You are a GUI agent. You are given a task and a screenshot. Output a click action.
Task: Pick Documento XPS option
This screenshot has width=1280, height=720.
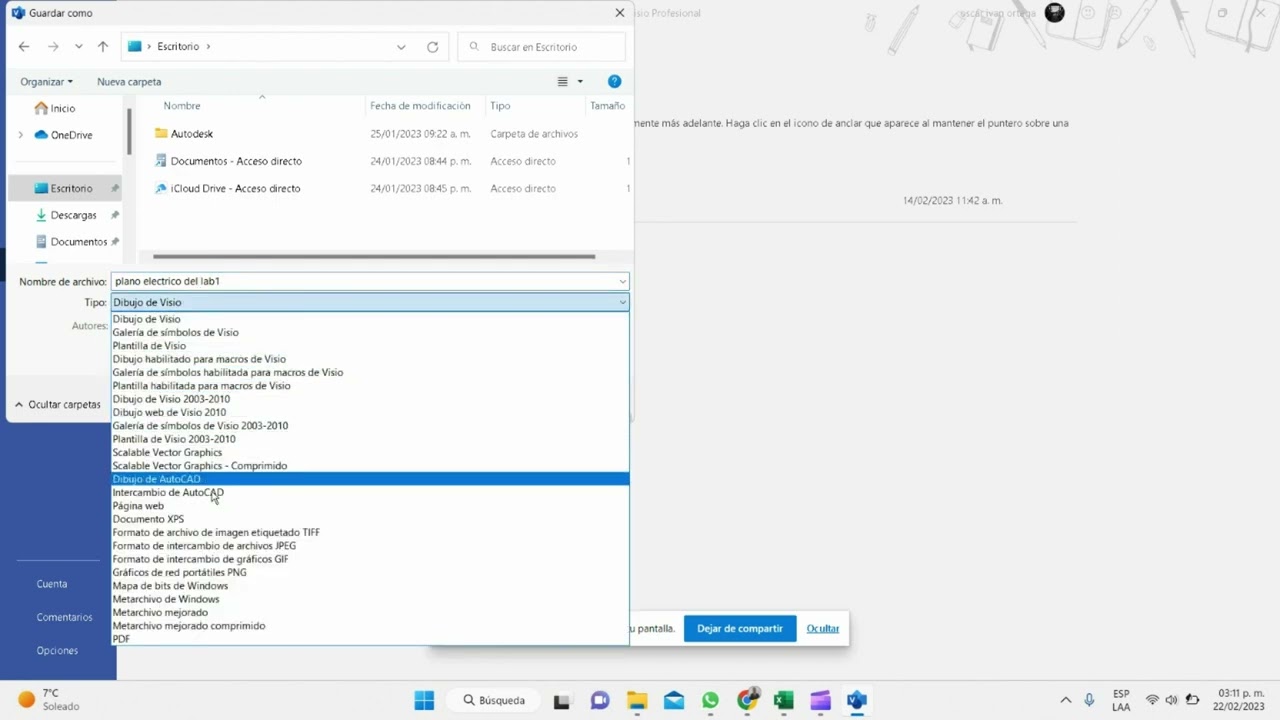coord(370,519)
